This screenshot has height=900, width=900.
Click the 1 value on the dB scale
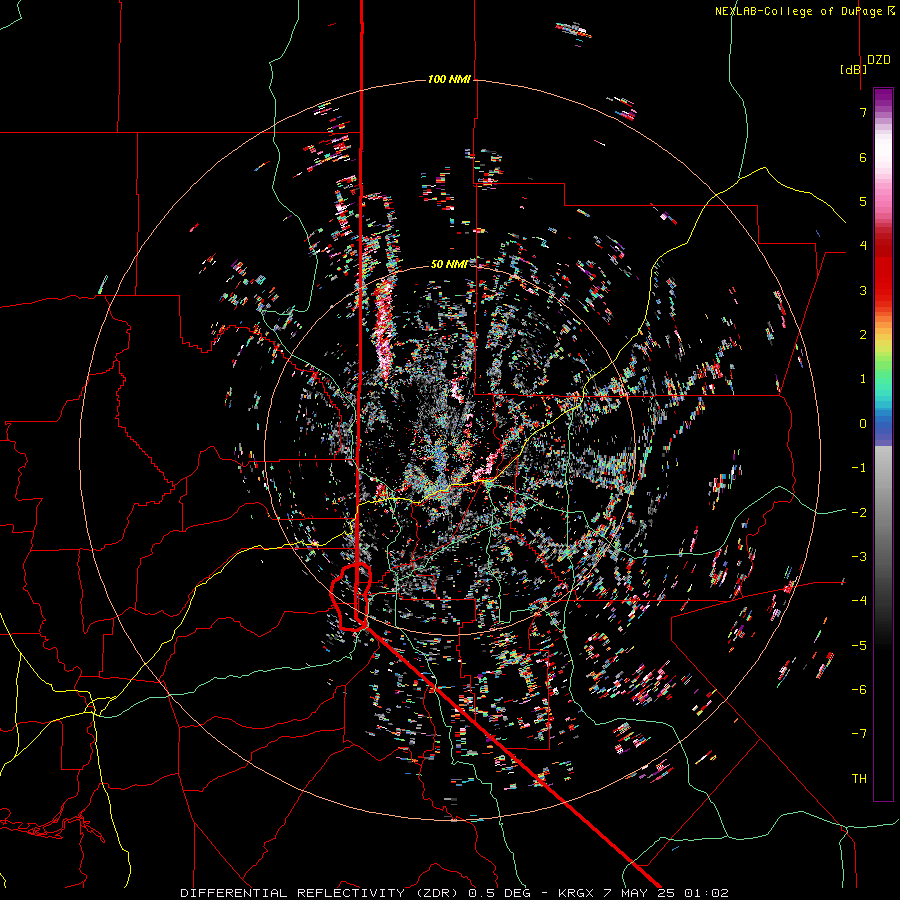tap(863, 379)
